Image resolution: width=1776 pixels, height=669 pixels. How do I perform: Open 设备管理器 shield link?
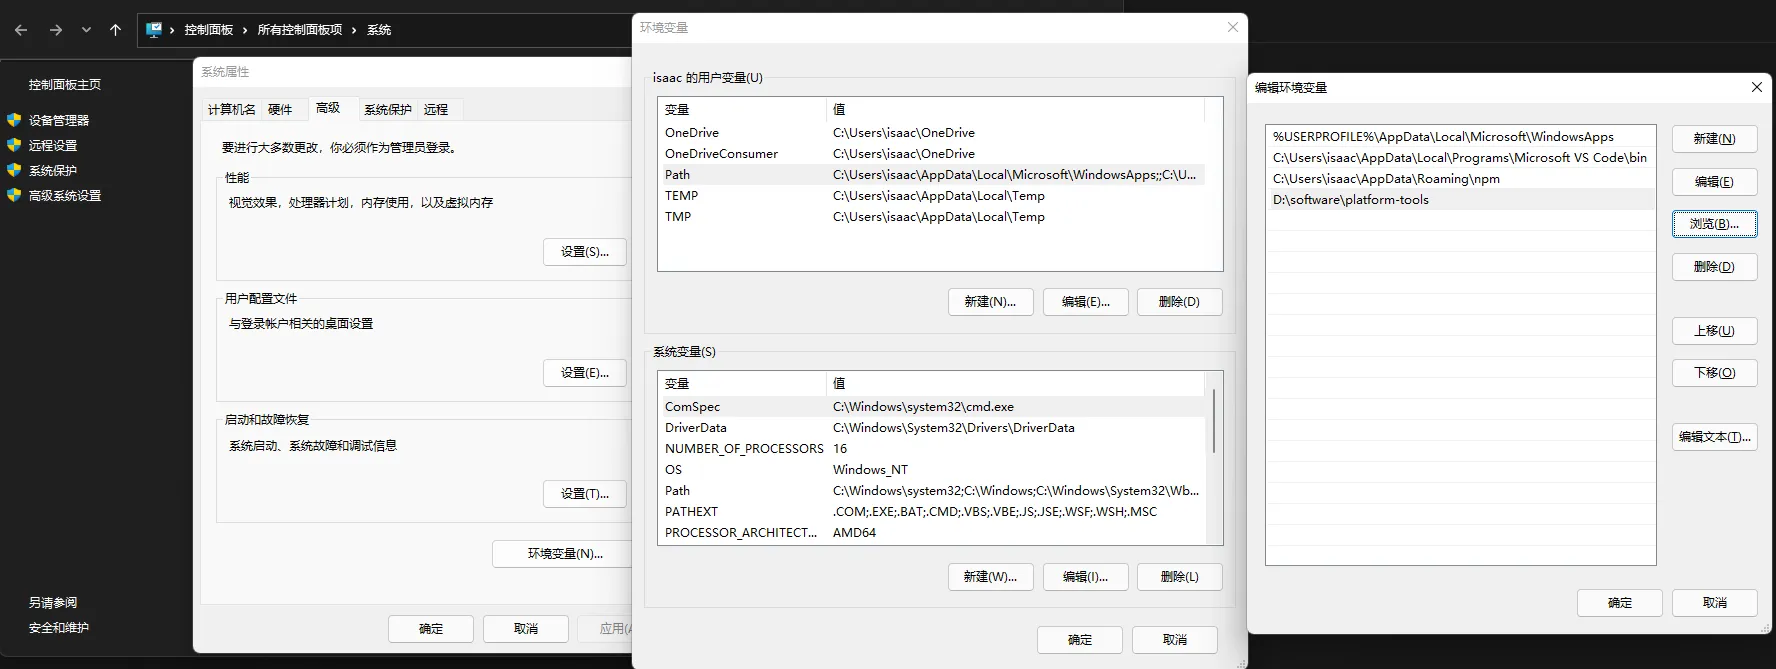[58, 120]
